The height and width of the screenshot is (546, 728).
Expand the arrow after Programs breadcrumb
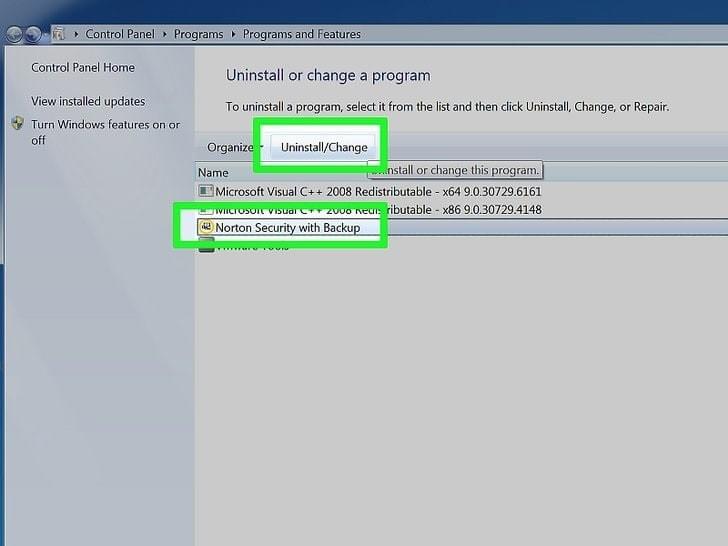[233, 34]
